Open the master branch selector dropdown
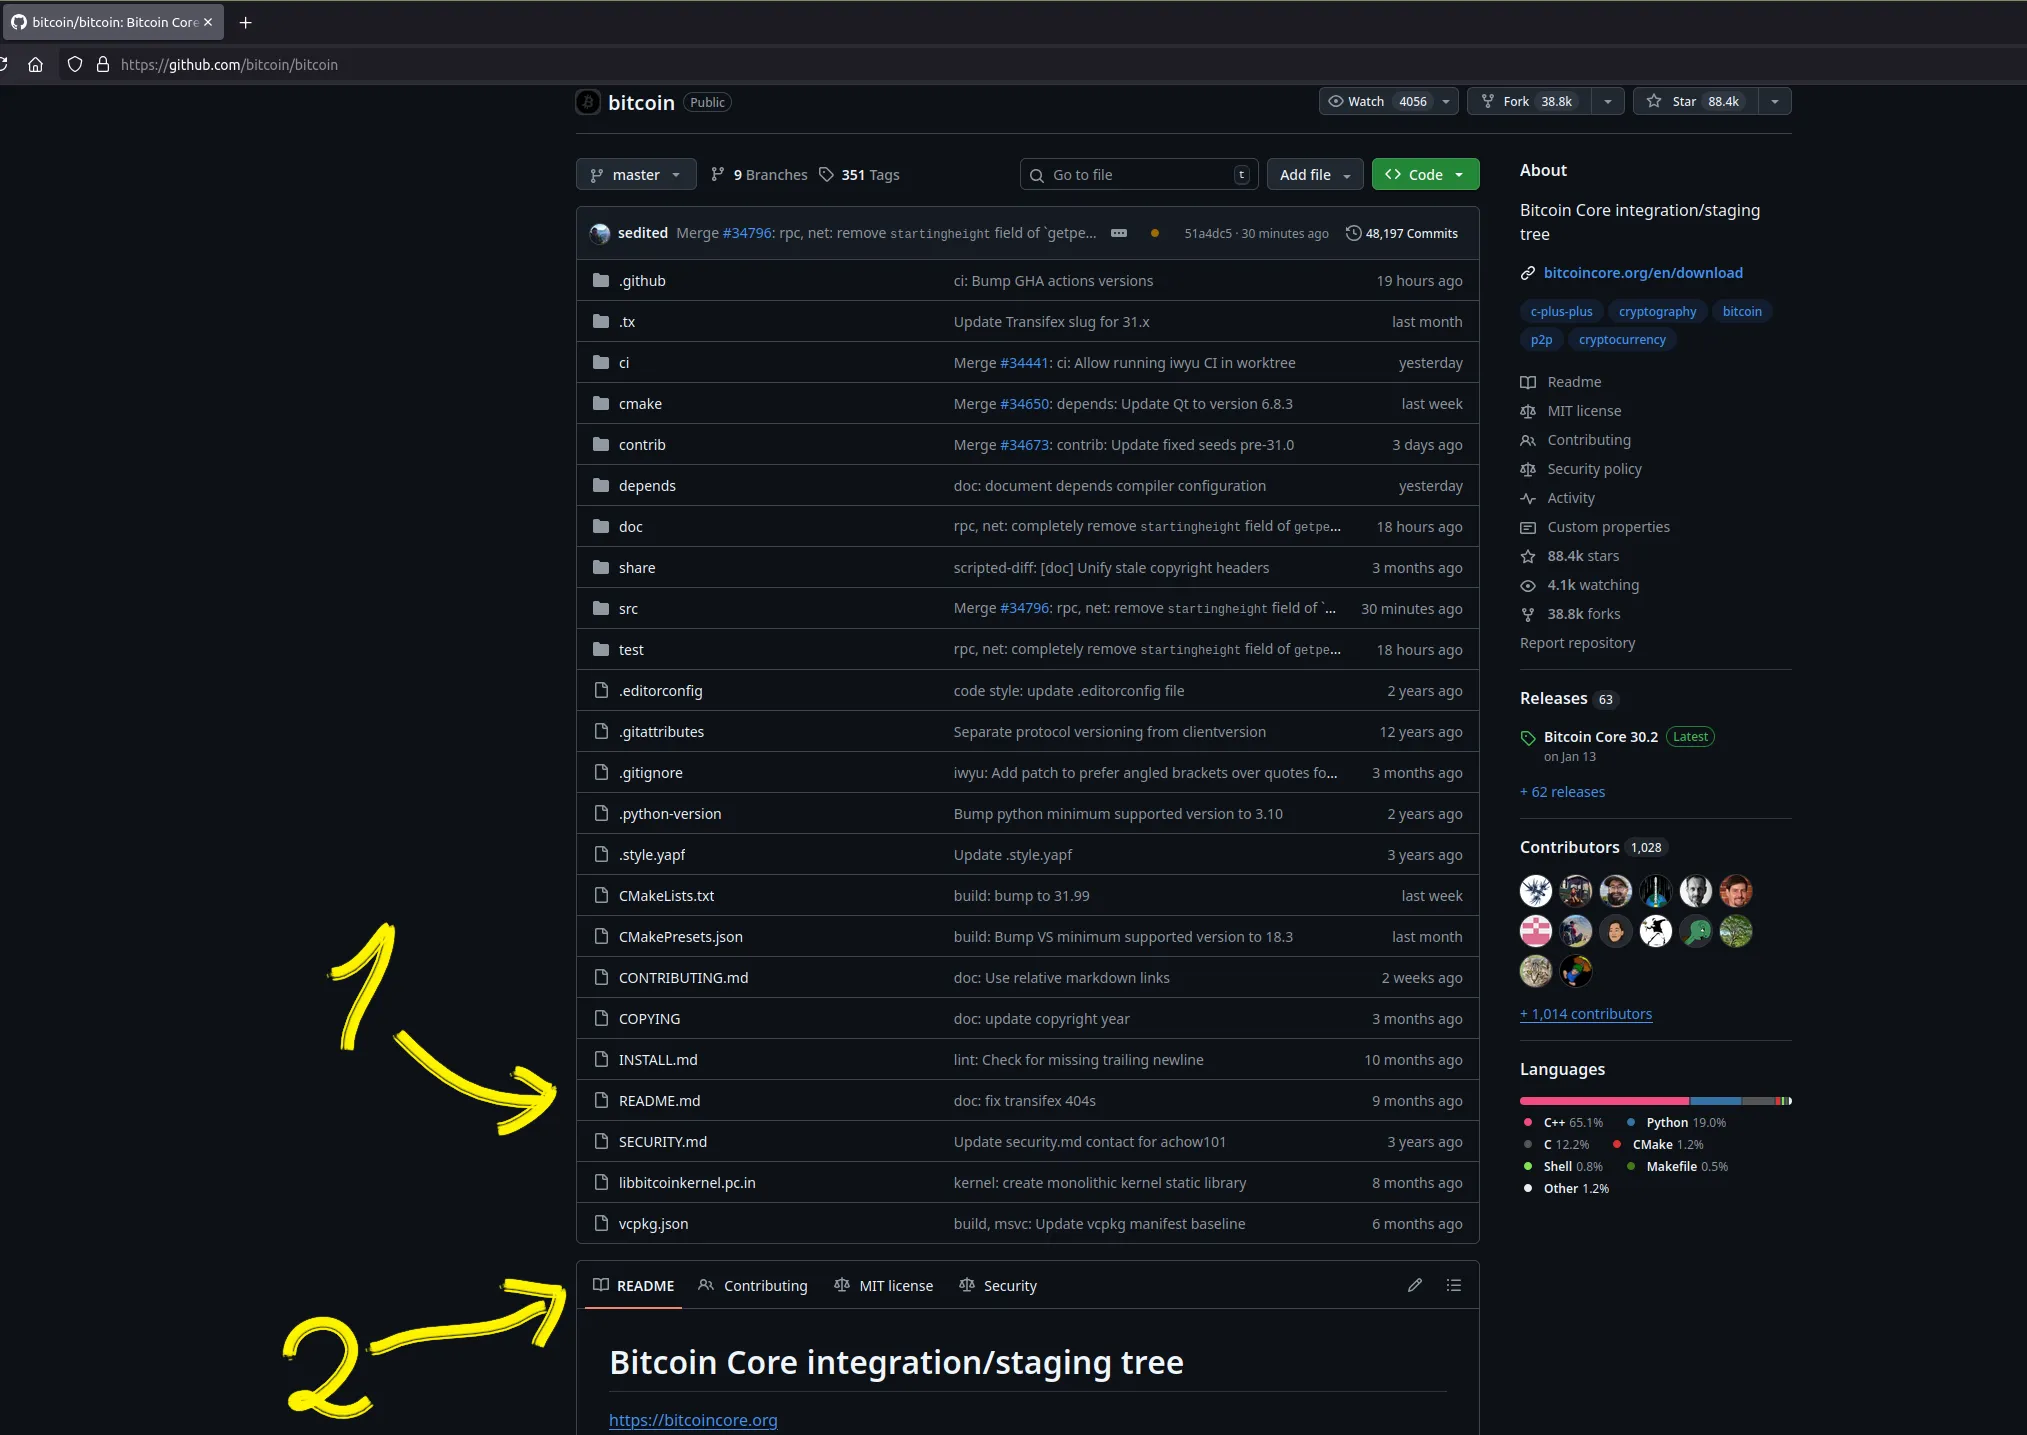2027x1435 pixels. tap(636, 175)
